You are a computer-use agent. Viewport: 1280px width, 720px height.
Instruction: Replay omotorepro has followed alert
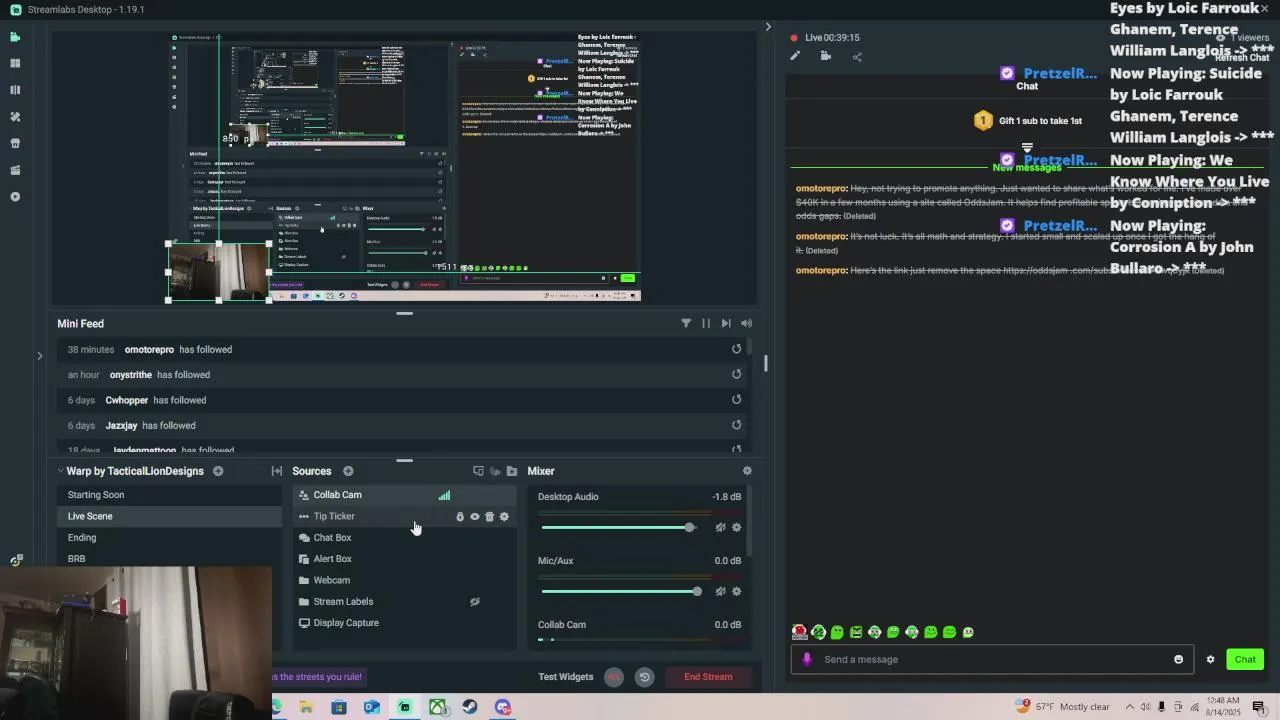[737, 349]
